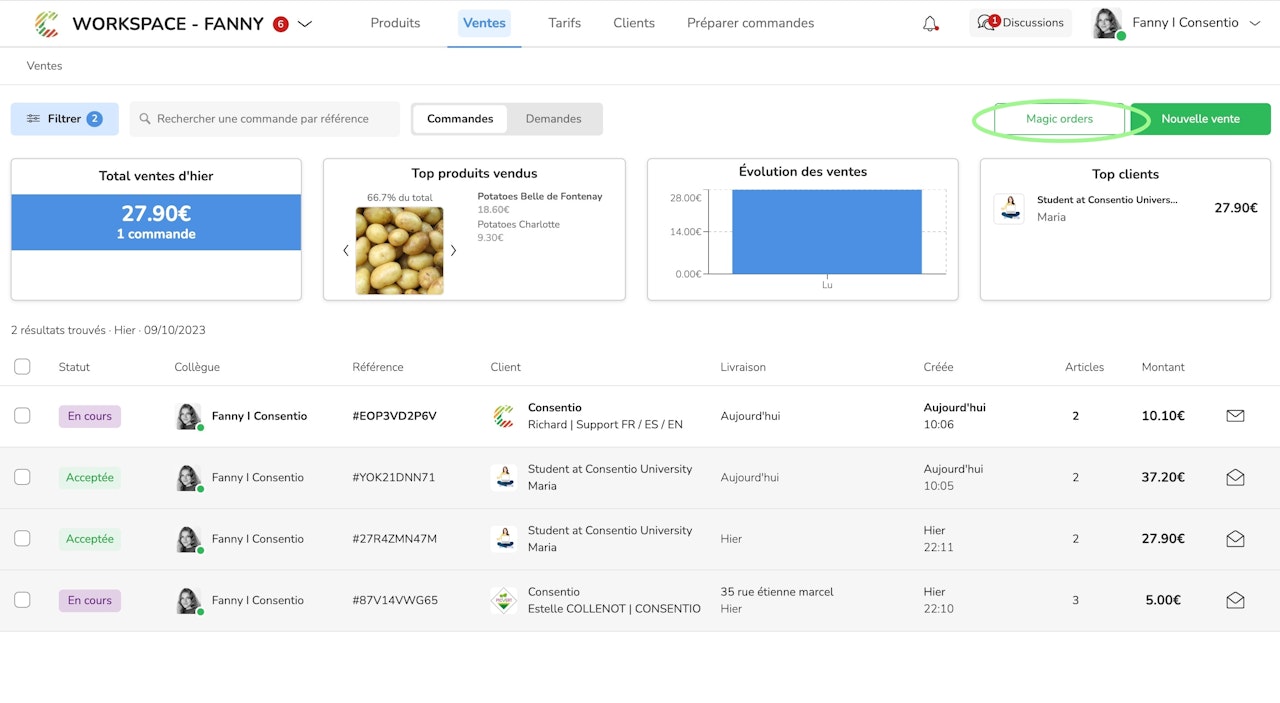The height and width of the screenshot is (703, 1280).
Task: Toggle the select-all orders checkbox
Action: [22, 367]
